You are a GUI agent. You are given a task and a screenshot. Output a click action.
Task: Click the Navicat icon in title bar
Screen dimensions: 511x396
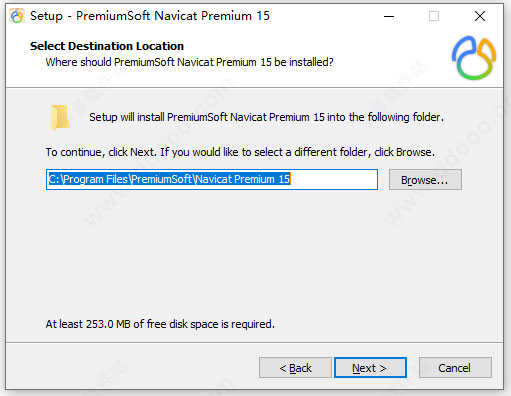click(17, 16)
